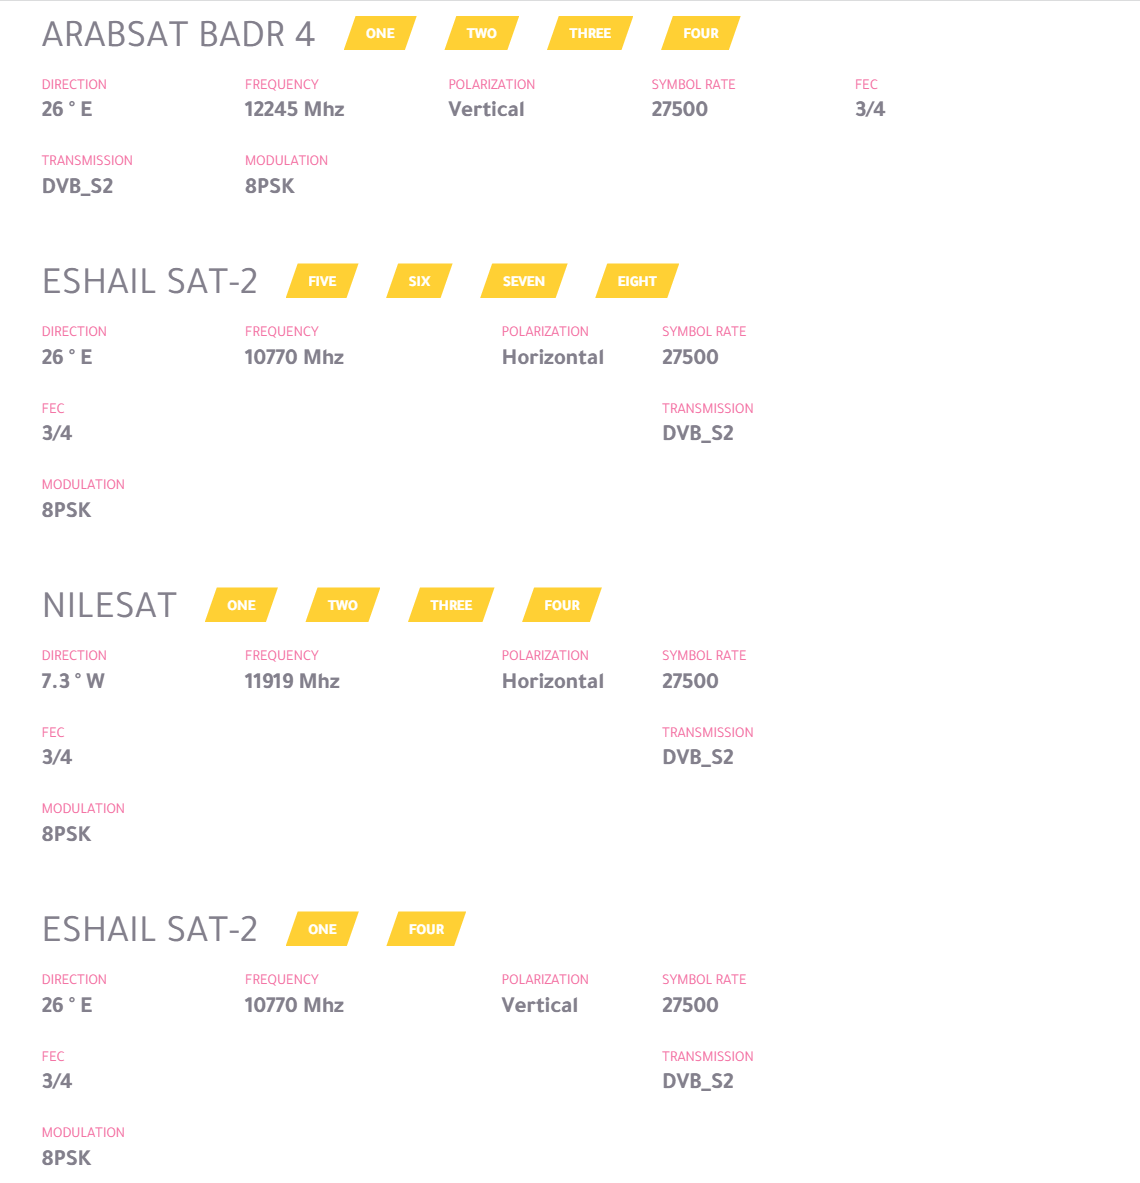Select the TWO badge beside NILESAT
This screenshot has height=1183, width=1140.
pos(343,605)
